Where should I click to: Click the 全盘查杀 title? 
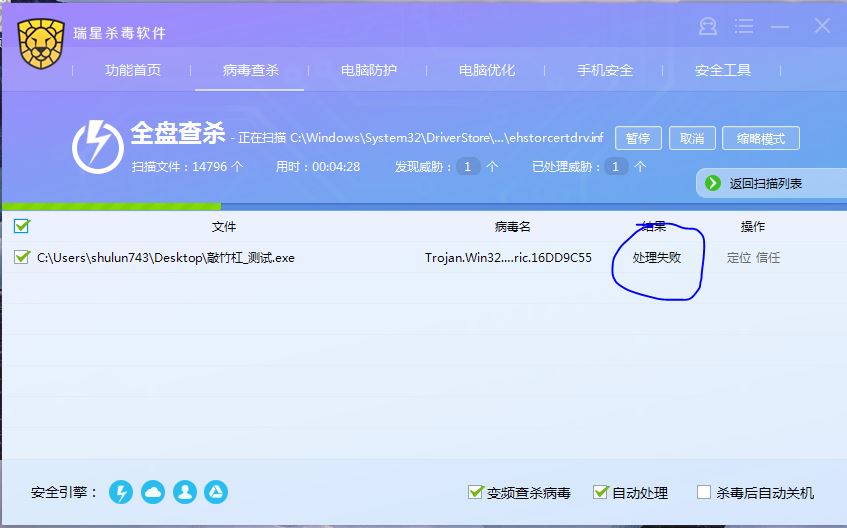tap(178, 133)
